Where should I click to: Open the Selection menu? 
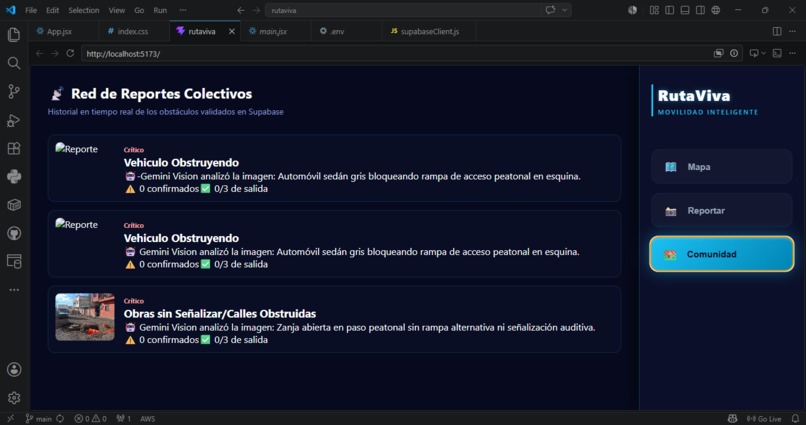pyautogui.click(x=84, y=10)
